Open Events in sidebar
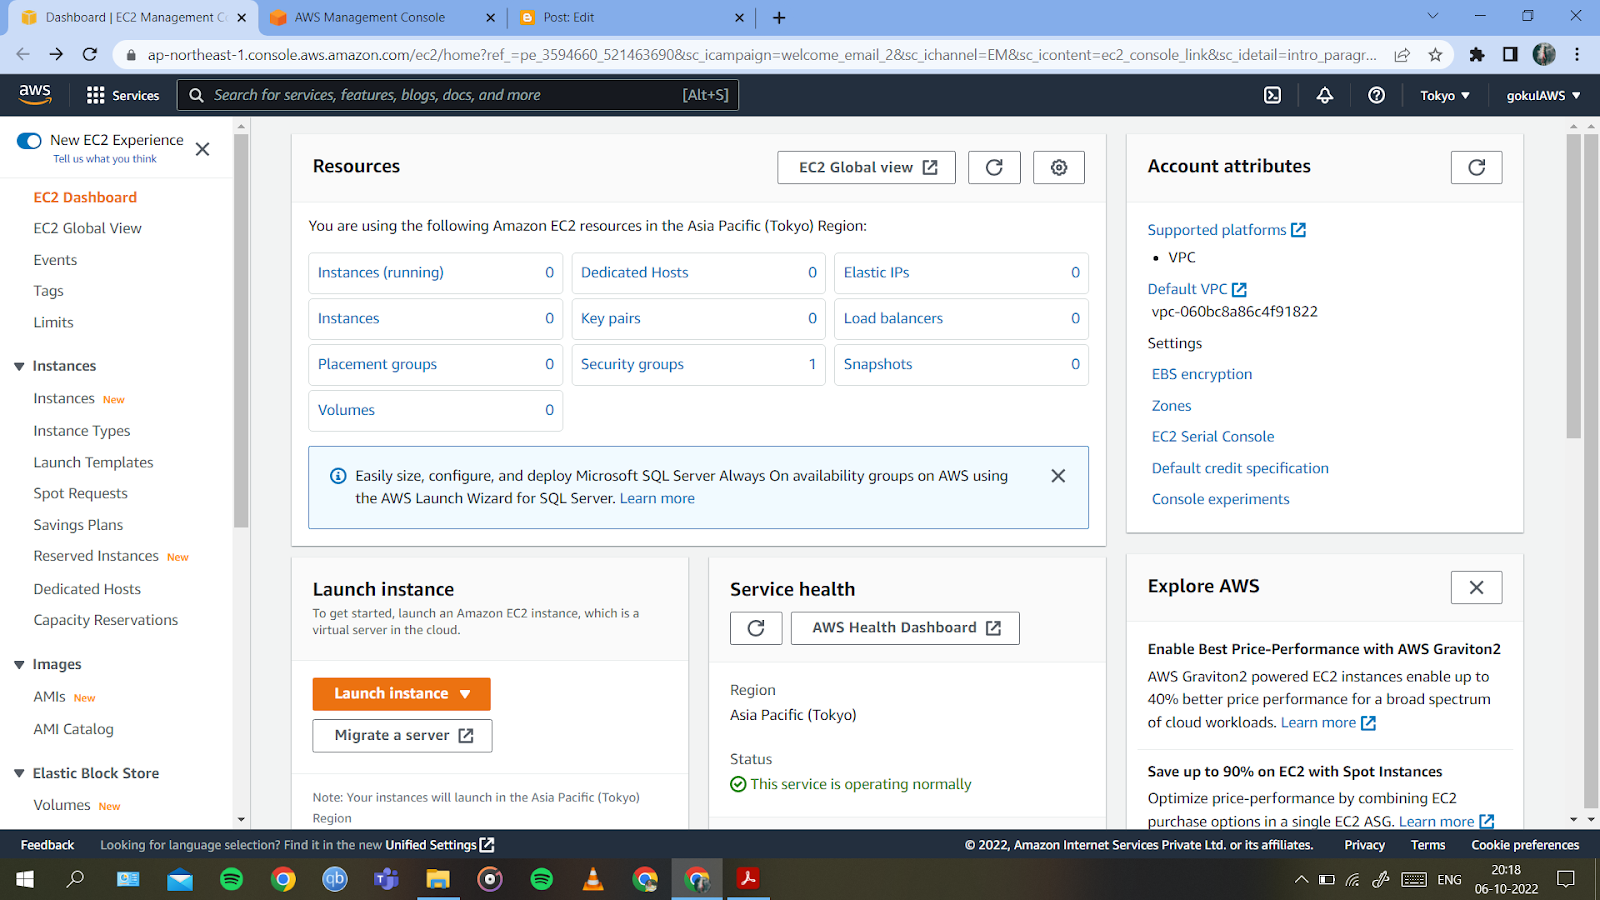1600x900 pixels. coord(55,260)
